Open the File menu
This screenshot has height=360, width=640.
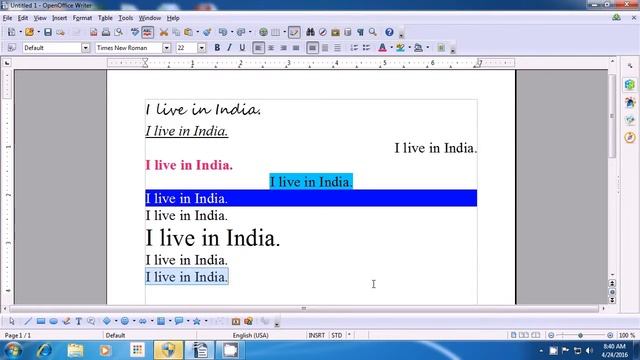click(7, 18)
